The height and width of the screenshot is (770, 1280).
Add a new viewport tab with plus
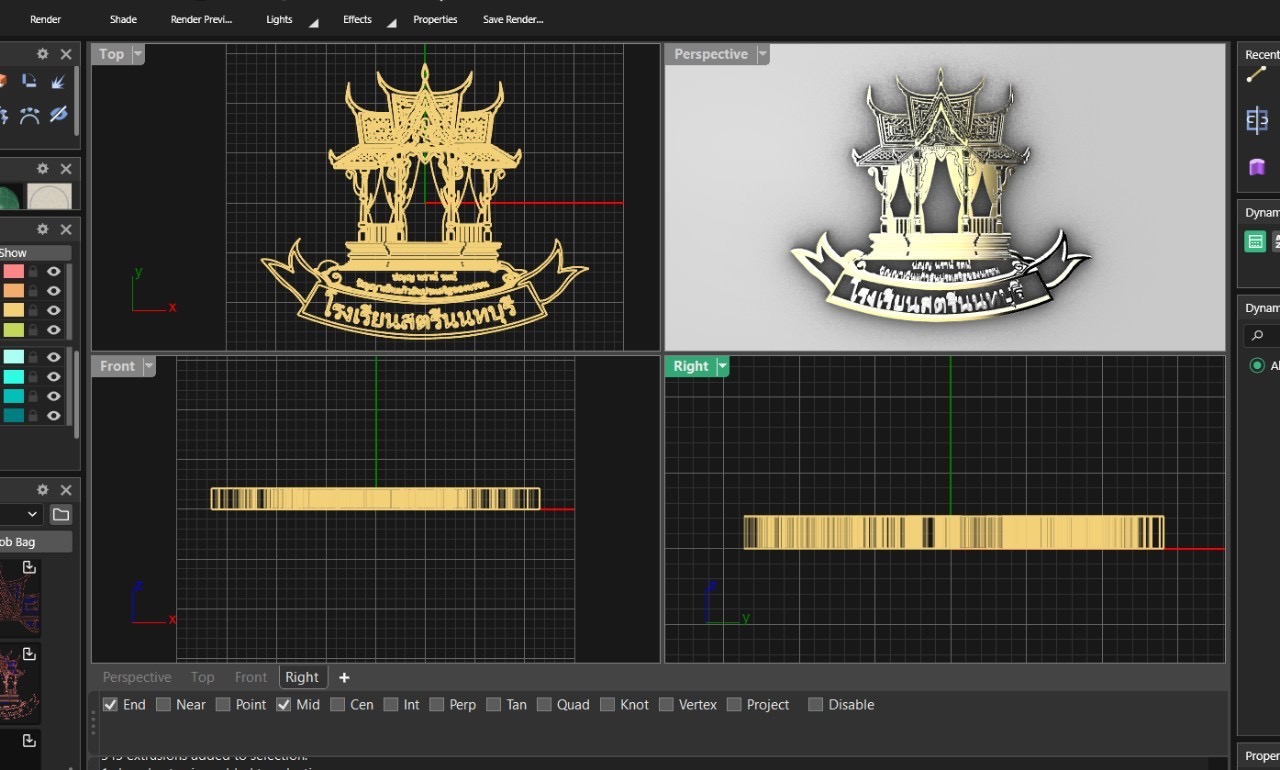pyautogui.click(x=344, y=677)
